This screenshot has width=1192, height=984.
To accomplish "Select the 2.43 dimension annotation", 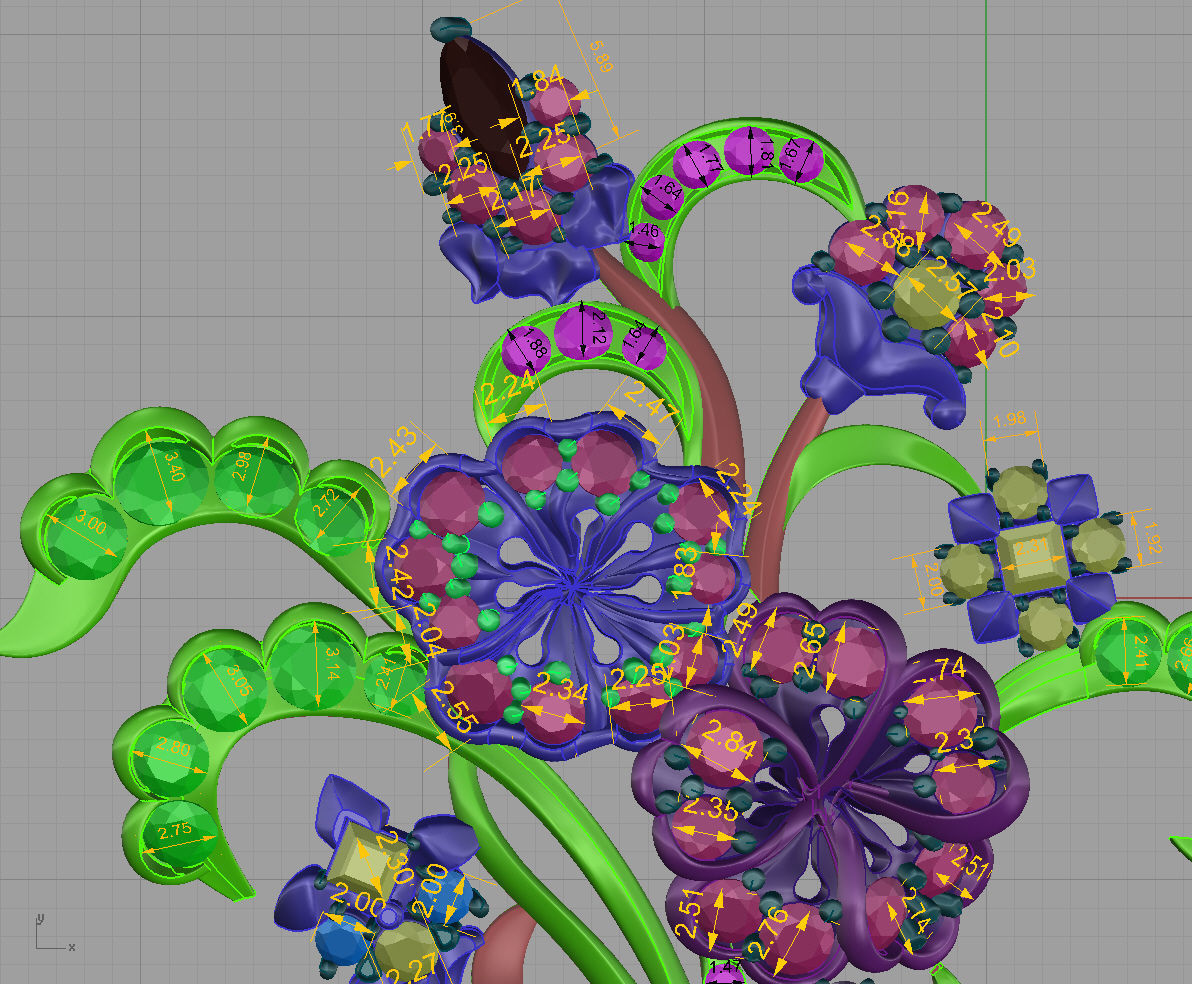I will [394, 451].
